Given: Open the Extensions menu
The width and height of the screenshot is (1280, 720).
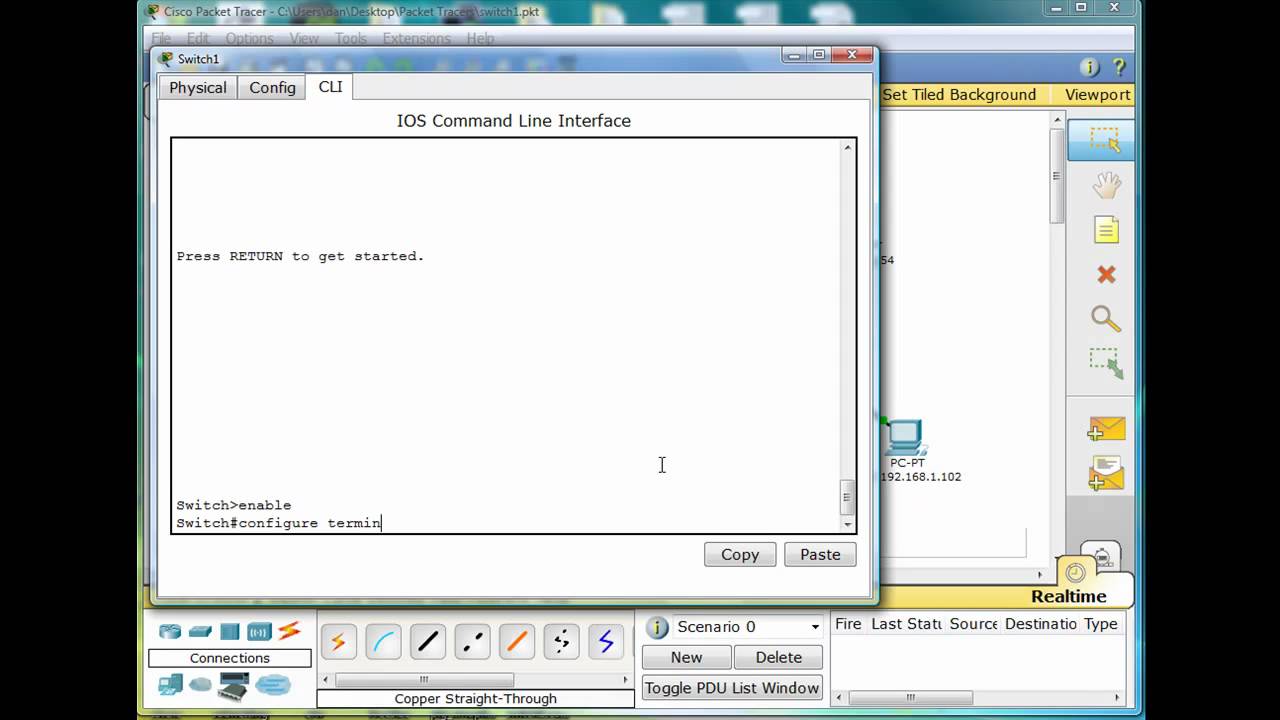Looking at the screenshot, I should click(x=416, y=38).
